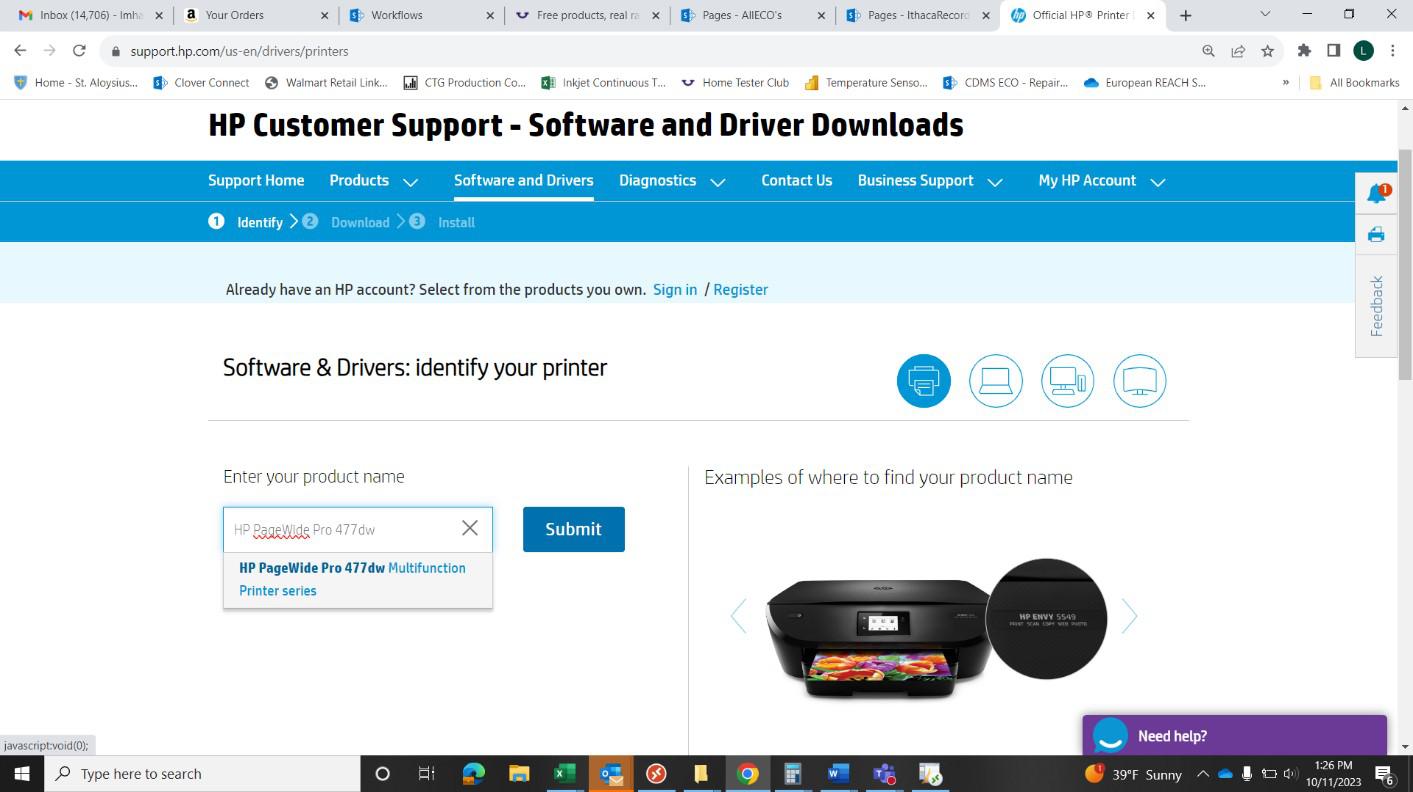
Task: Open the Windows notification center icon
Action: coord(1385,774)
